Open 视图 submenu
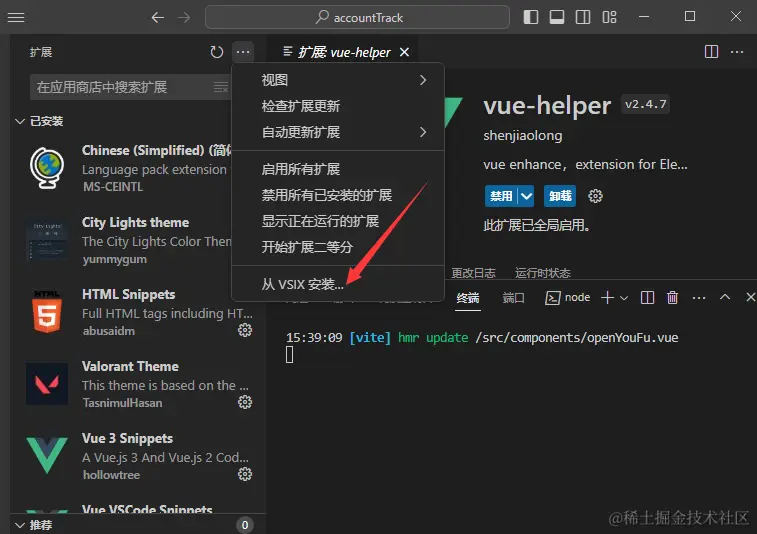The width and height of the screenshot is (757, 534). tap(338, 80)
